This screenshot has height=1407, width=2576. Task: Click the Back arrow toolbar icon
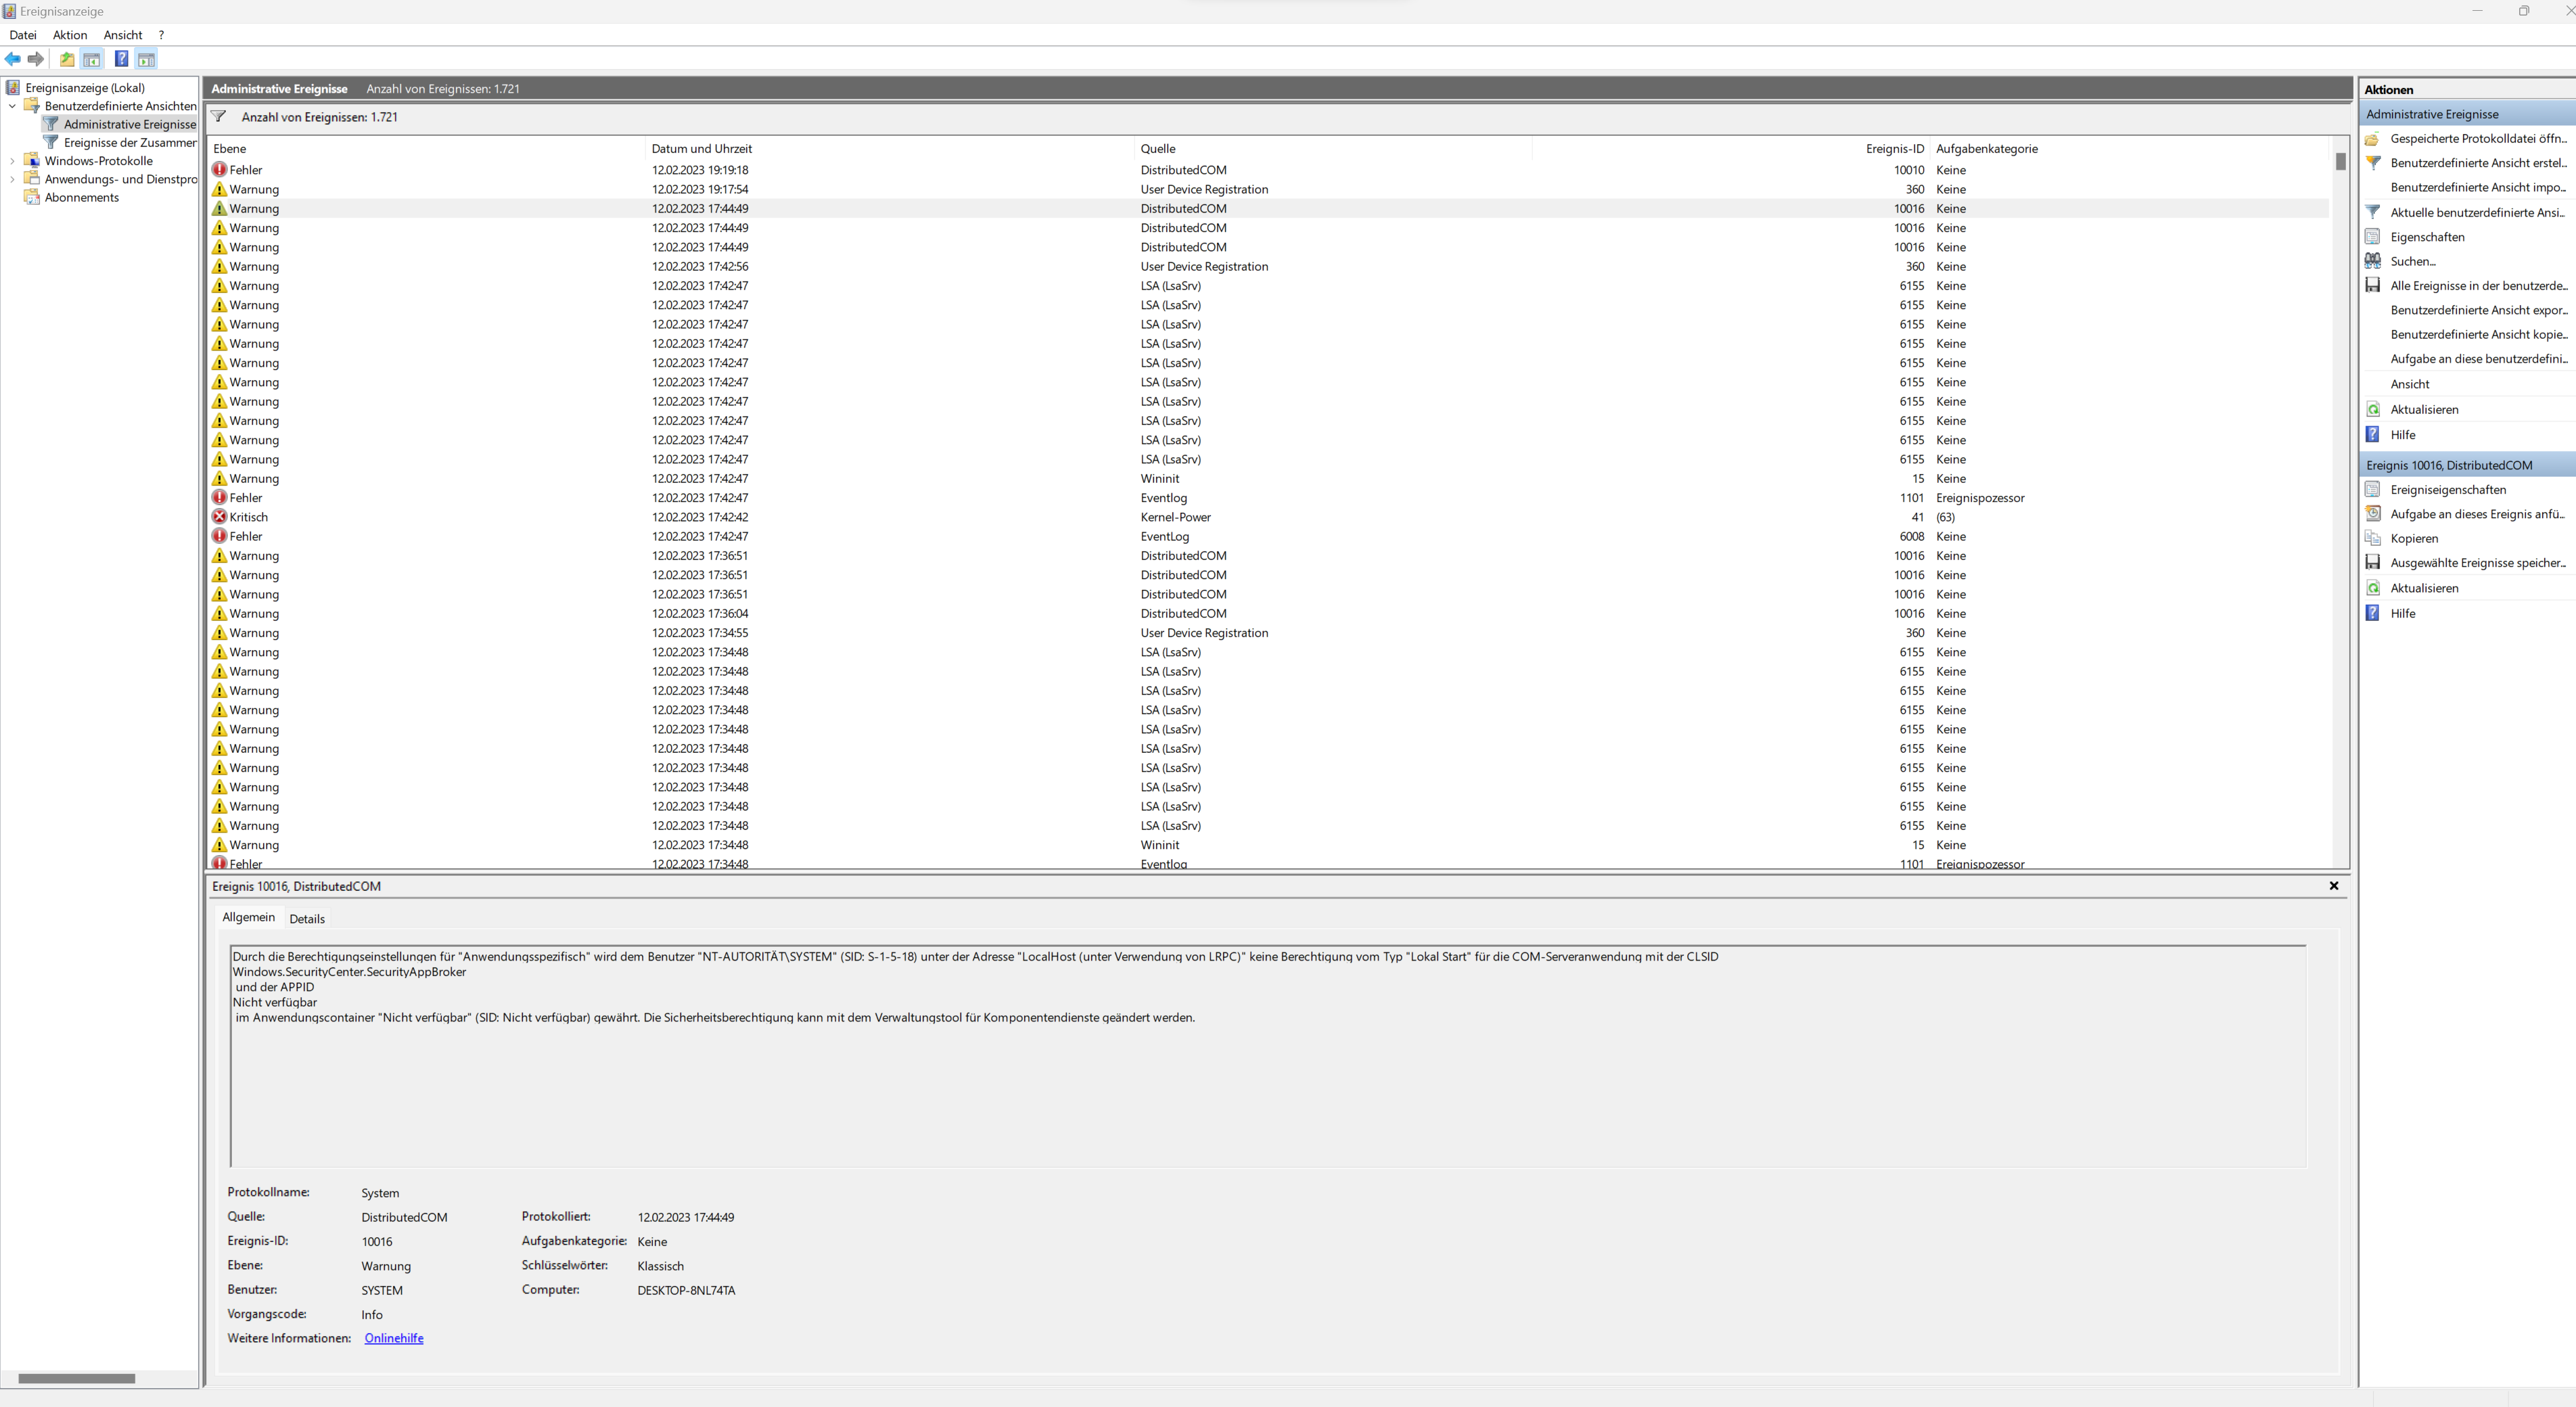[13, 59]
